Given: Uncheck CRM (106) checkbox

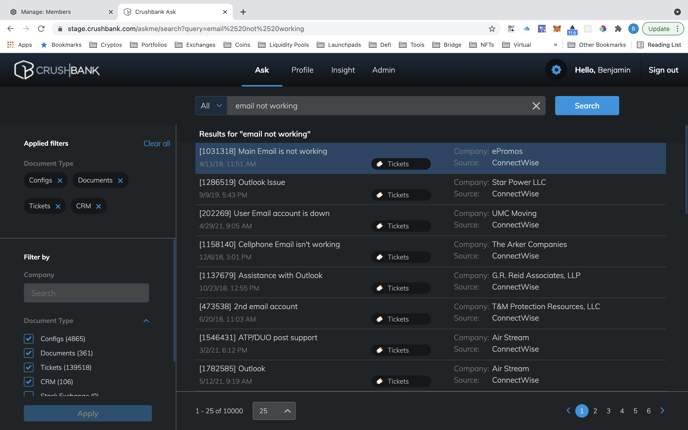Looking at the screenshot, I should pos(29,382).
